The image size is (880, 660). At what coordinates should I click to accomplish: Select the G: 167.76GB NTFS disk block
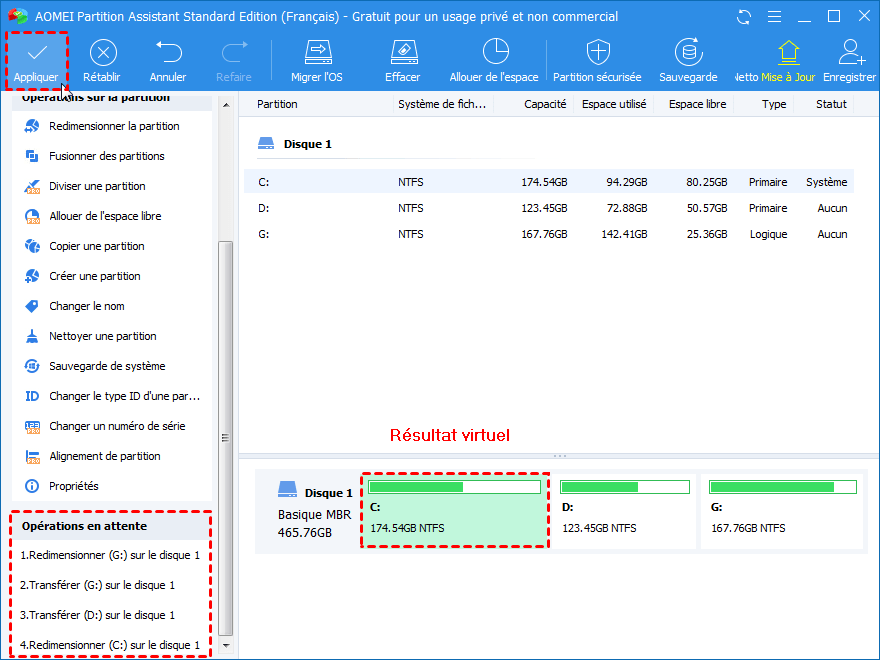pos(782,511)
